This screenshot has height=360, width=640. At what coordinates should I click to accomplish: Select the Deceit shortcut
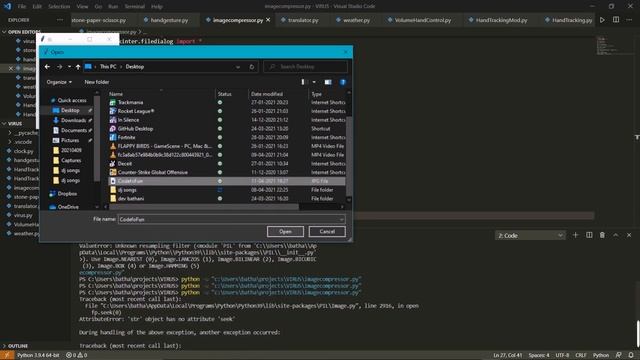tap(124, 164)
